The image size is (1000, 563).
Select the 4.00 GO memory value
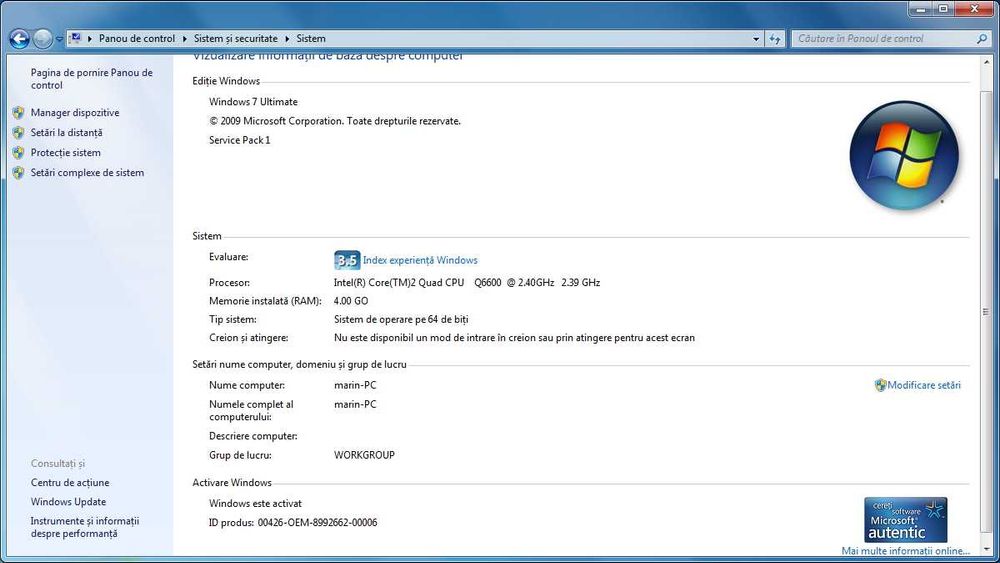[x=351, y=301]
